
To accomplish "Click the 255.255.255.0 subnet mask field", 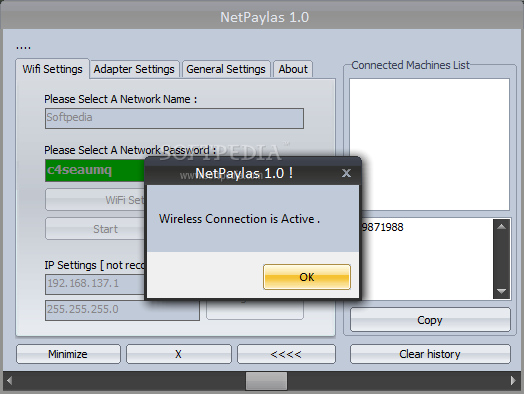I will tap(122, 310).
